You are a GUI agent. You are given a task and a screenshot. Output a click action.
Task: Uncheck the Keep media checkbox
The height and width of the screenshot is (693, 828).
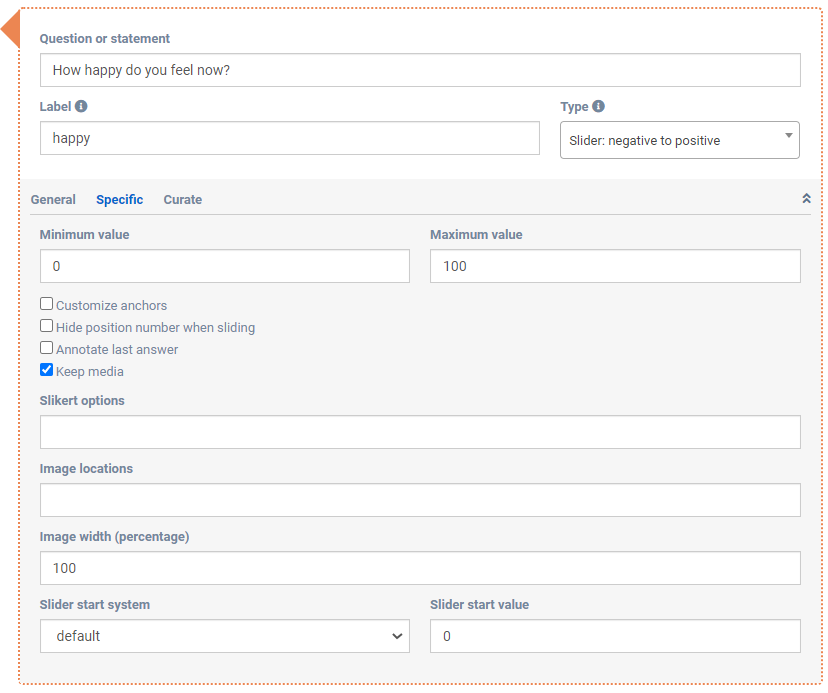(x=47, y=370)
